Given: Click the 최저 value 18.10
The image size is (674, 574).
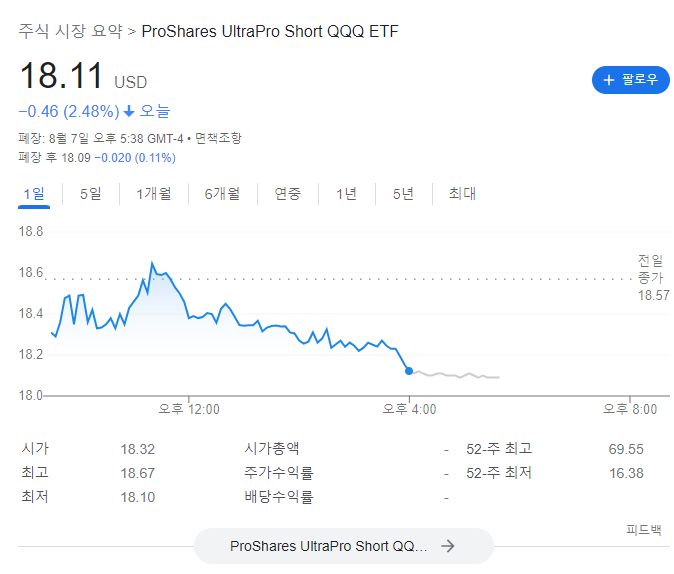Looking at the screenshot, I should click(x=138, y=497).
